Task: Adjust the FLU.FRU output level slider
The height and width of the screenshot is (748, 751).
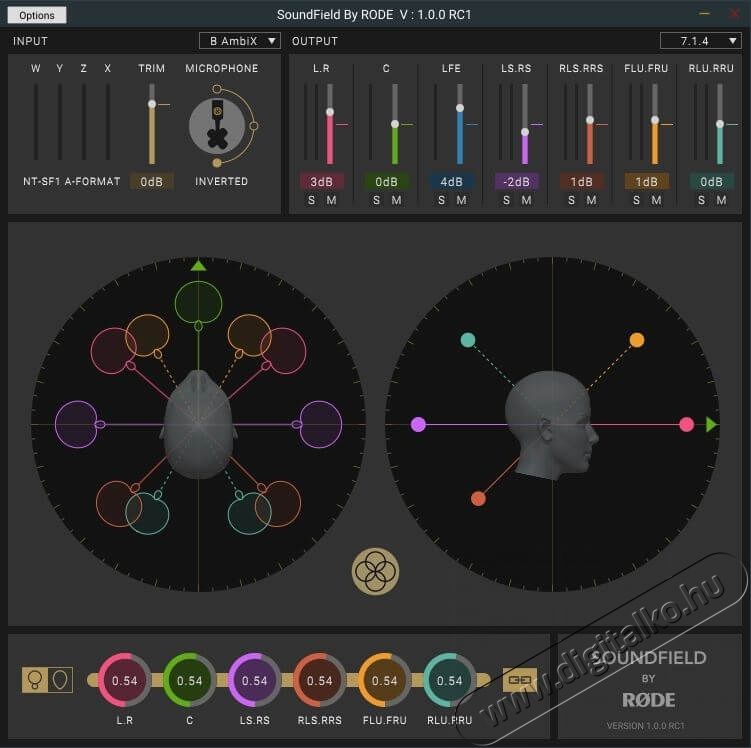Action: (655, 120)
